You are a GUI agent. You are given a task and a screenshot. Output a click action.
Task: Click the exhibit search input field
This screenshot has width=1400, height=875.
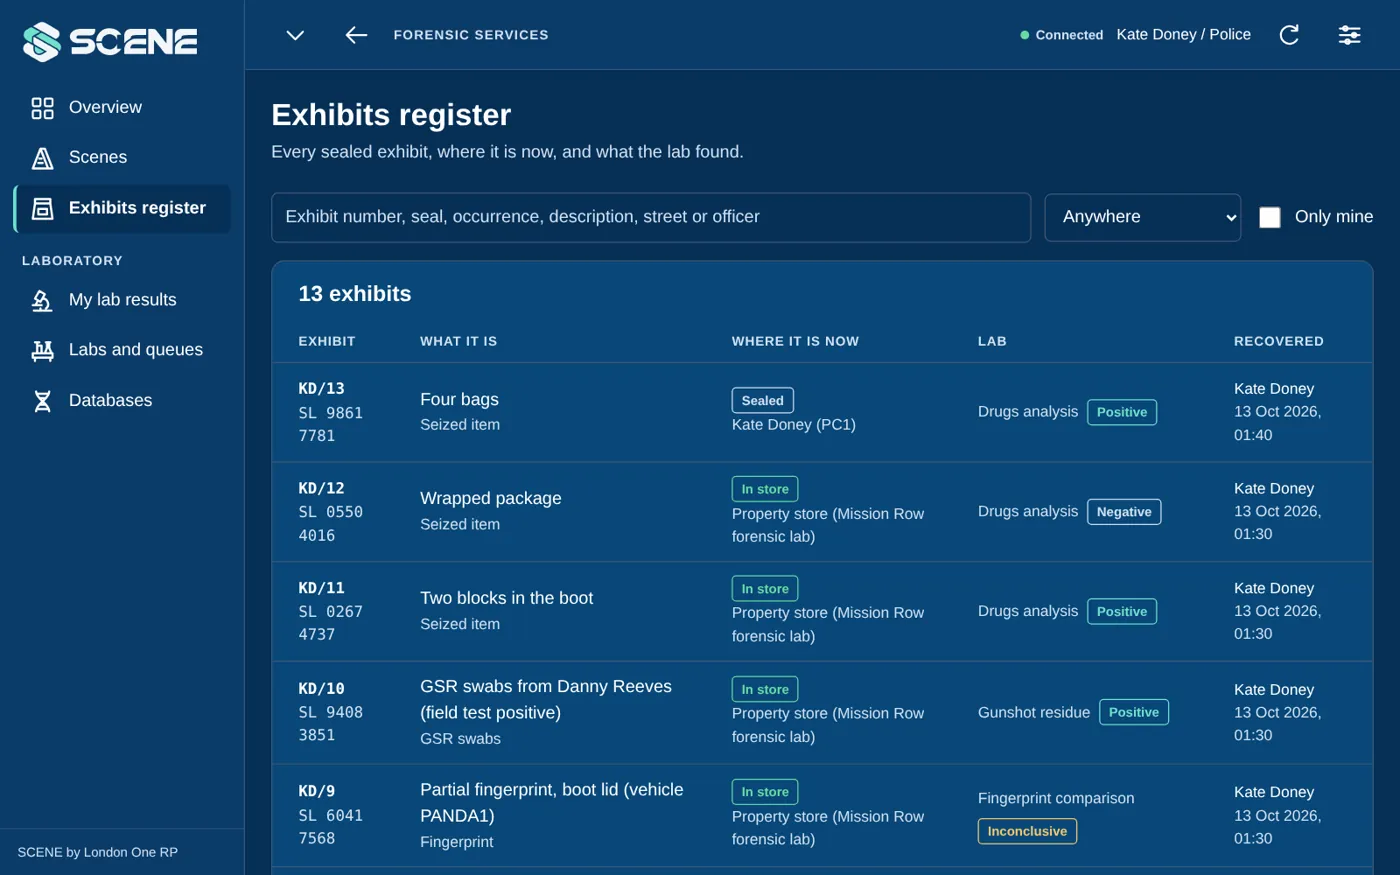pyautogui.click(x=650, y=217)
